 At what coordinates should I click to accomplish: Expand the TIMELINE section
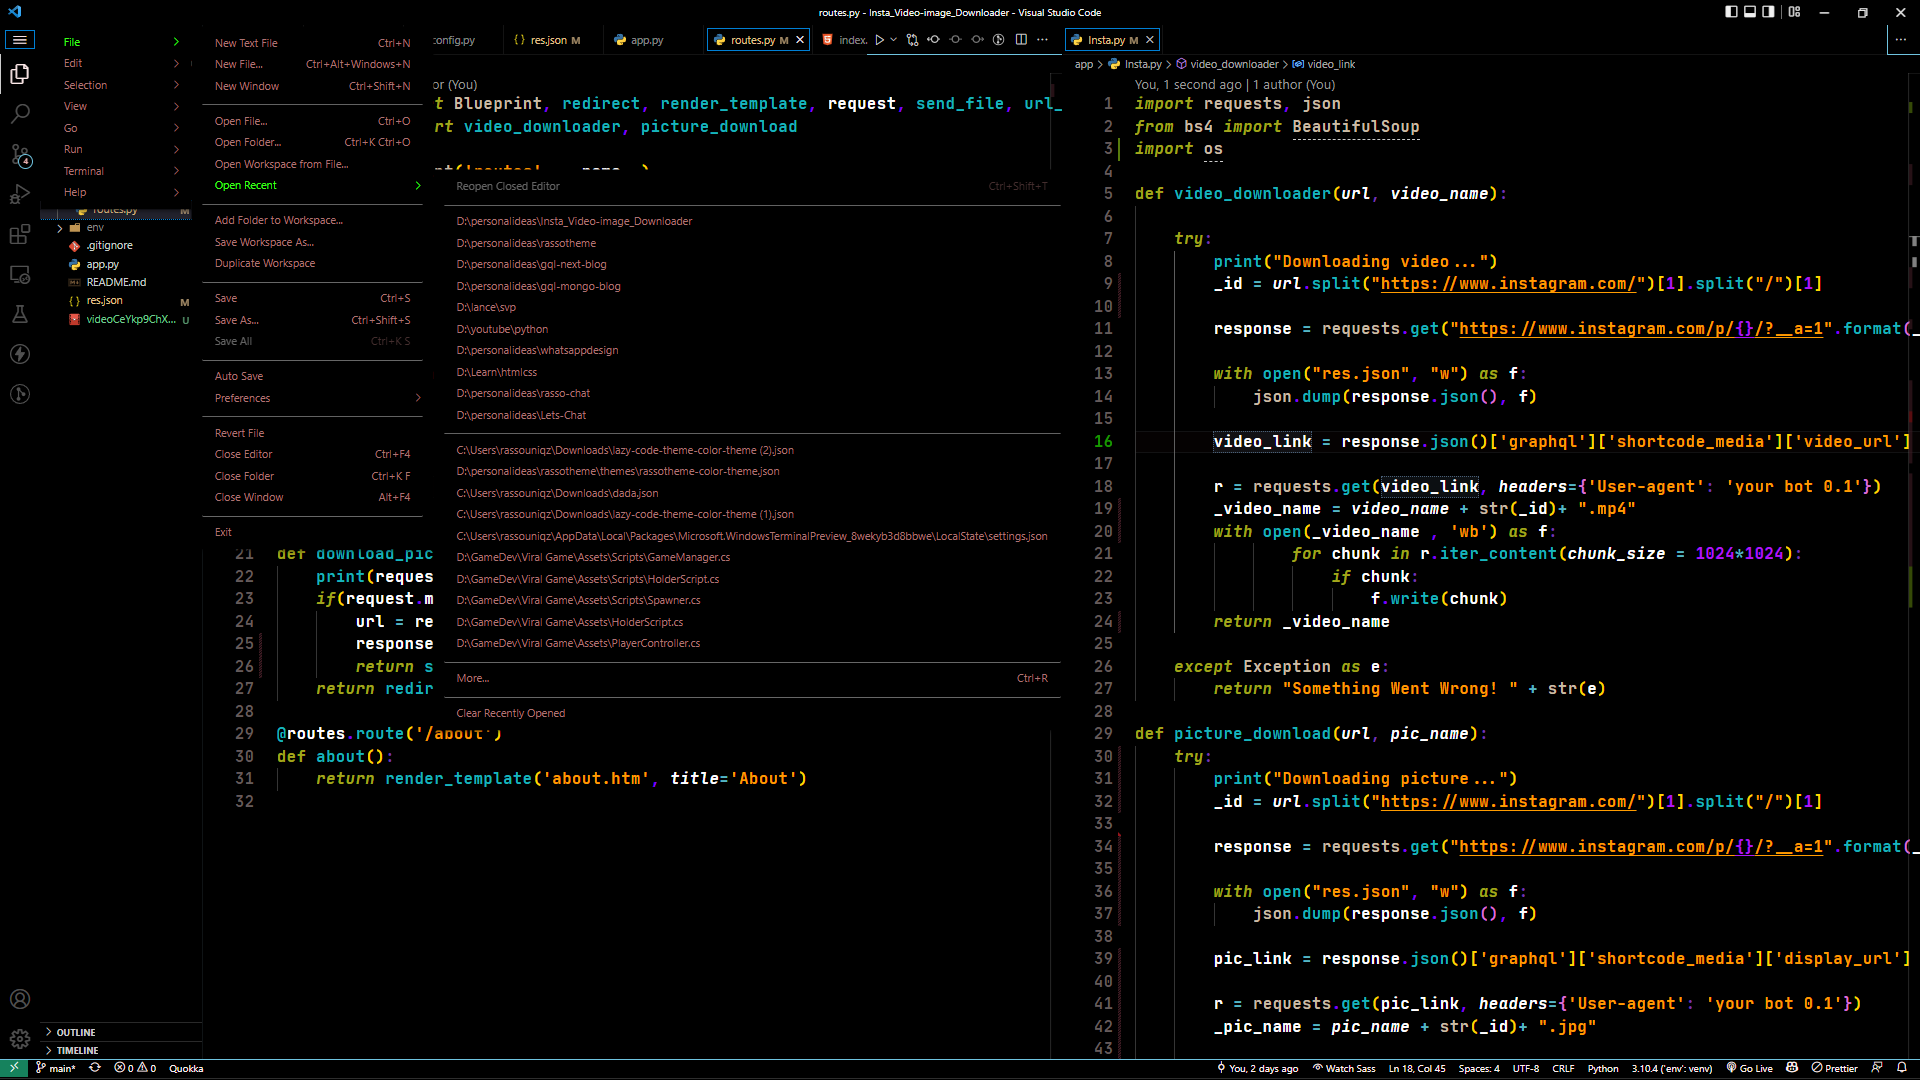click(x=77, y=1050)
